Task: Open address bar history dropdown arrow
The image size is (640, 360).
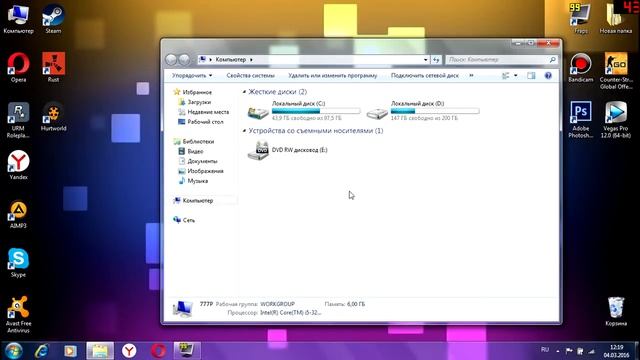Action: pos(425,60)
